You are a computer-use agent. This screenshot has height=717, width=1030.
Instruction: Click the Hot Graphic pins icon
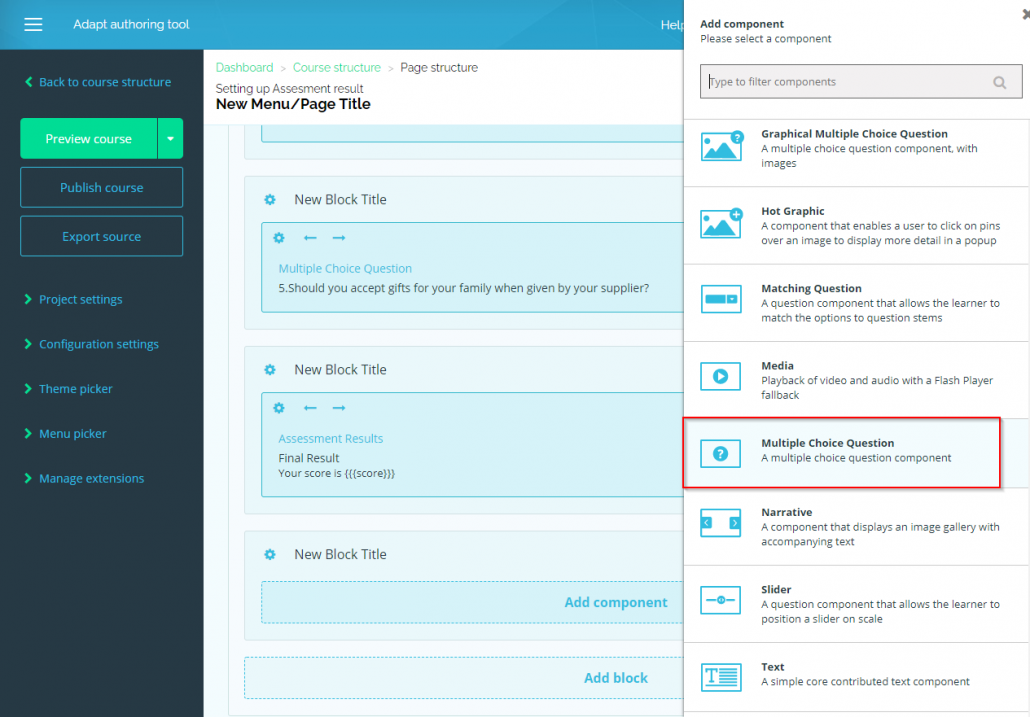click(720, 221)
